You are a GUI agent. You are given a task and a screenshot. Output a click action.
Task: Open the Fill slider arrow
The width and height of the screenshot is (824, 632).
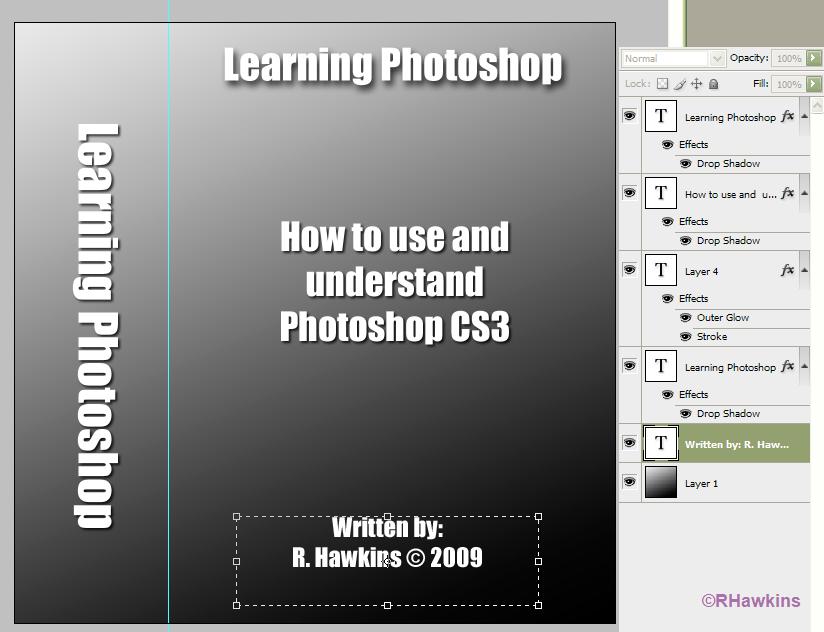point(814,85)
